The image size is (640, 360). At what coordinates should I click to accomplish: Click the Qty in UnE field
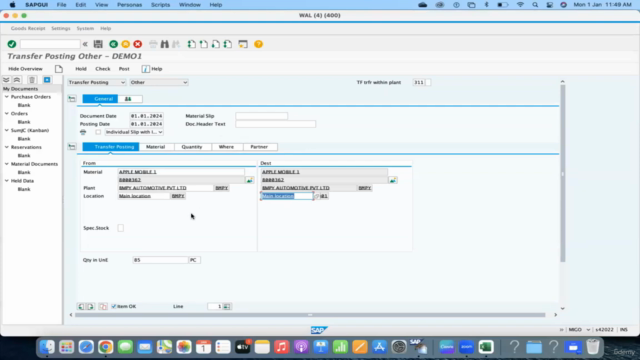[160, 260]
